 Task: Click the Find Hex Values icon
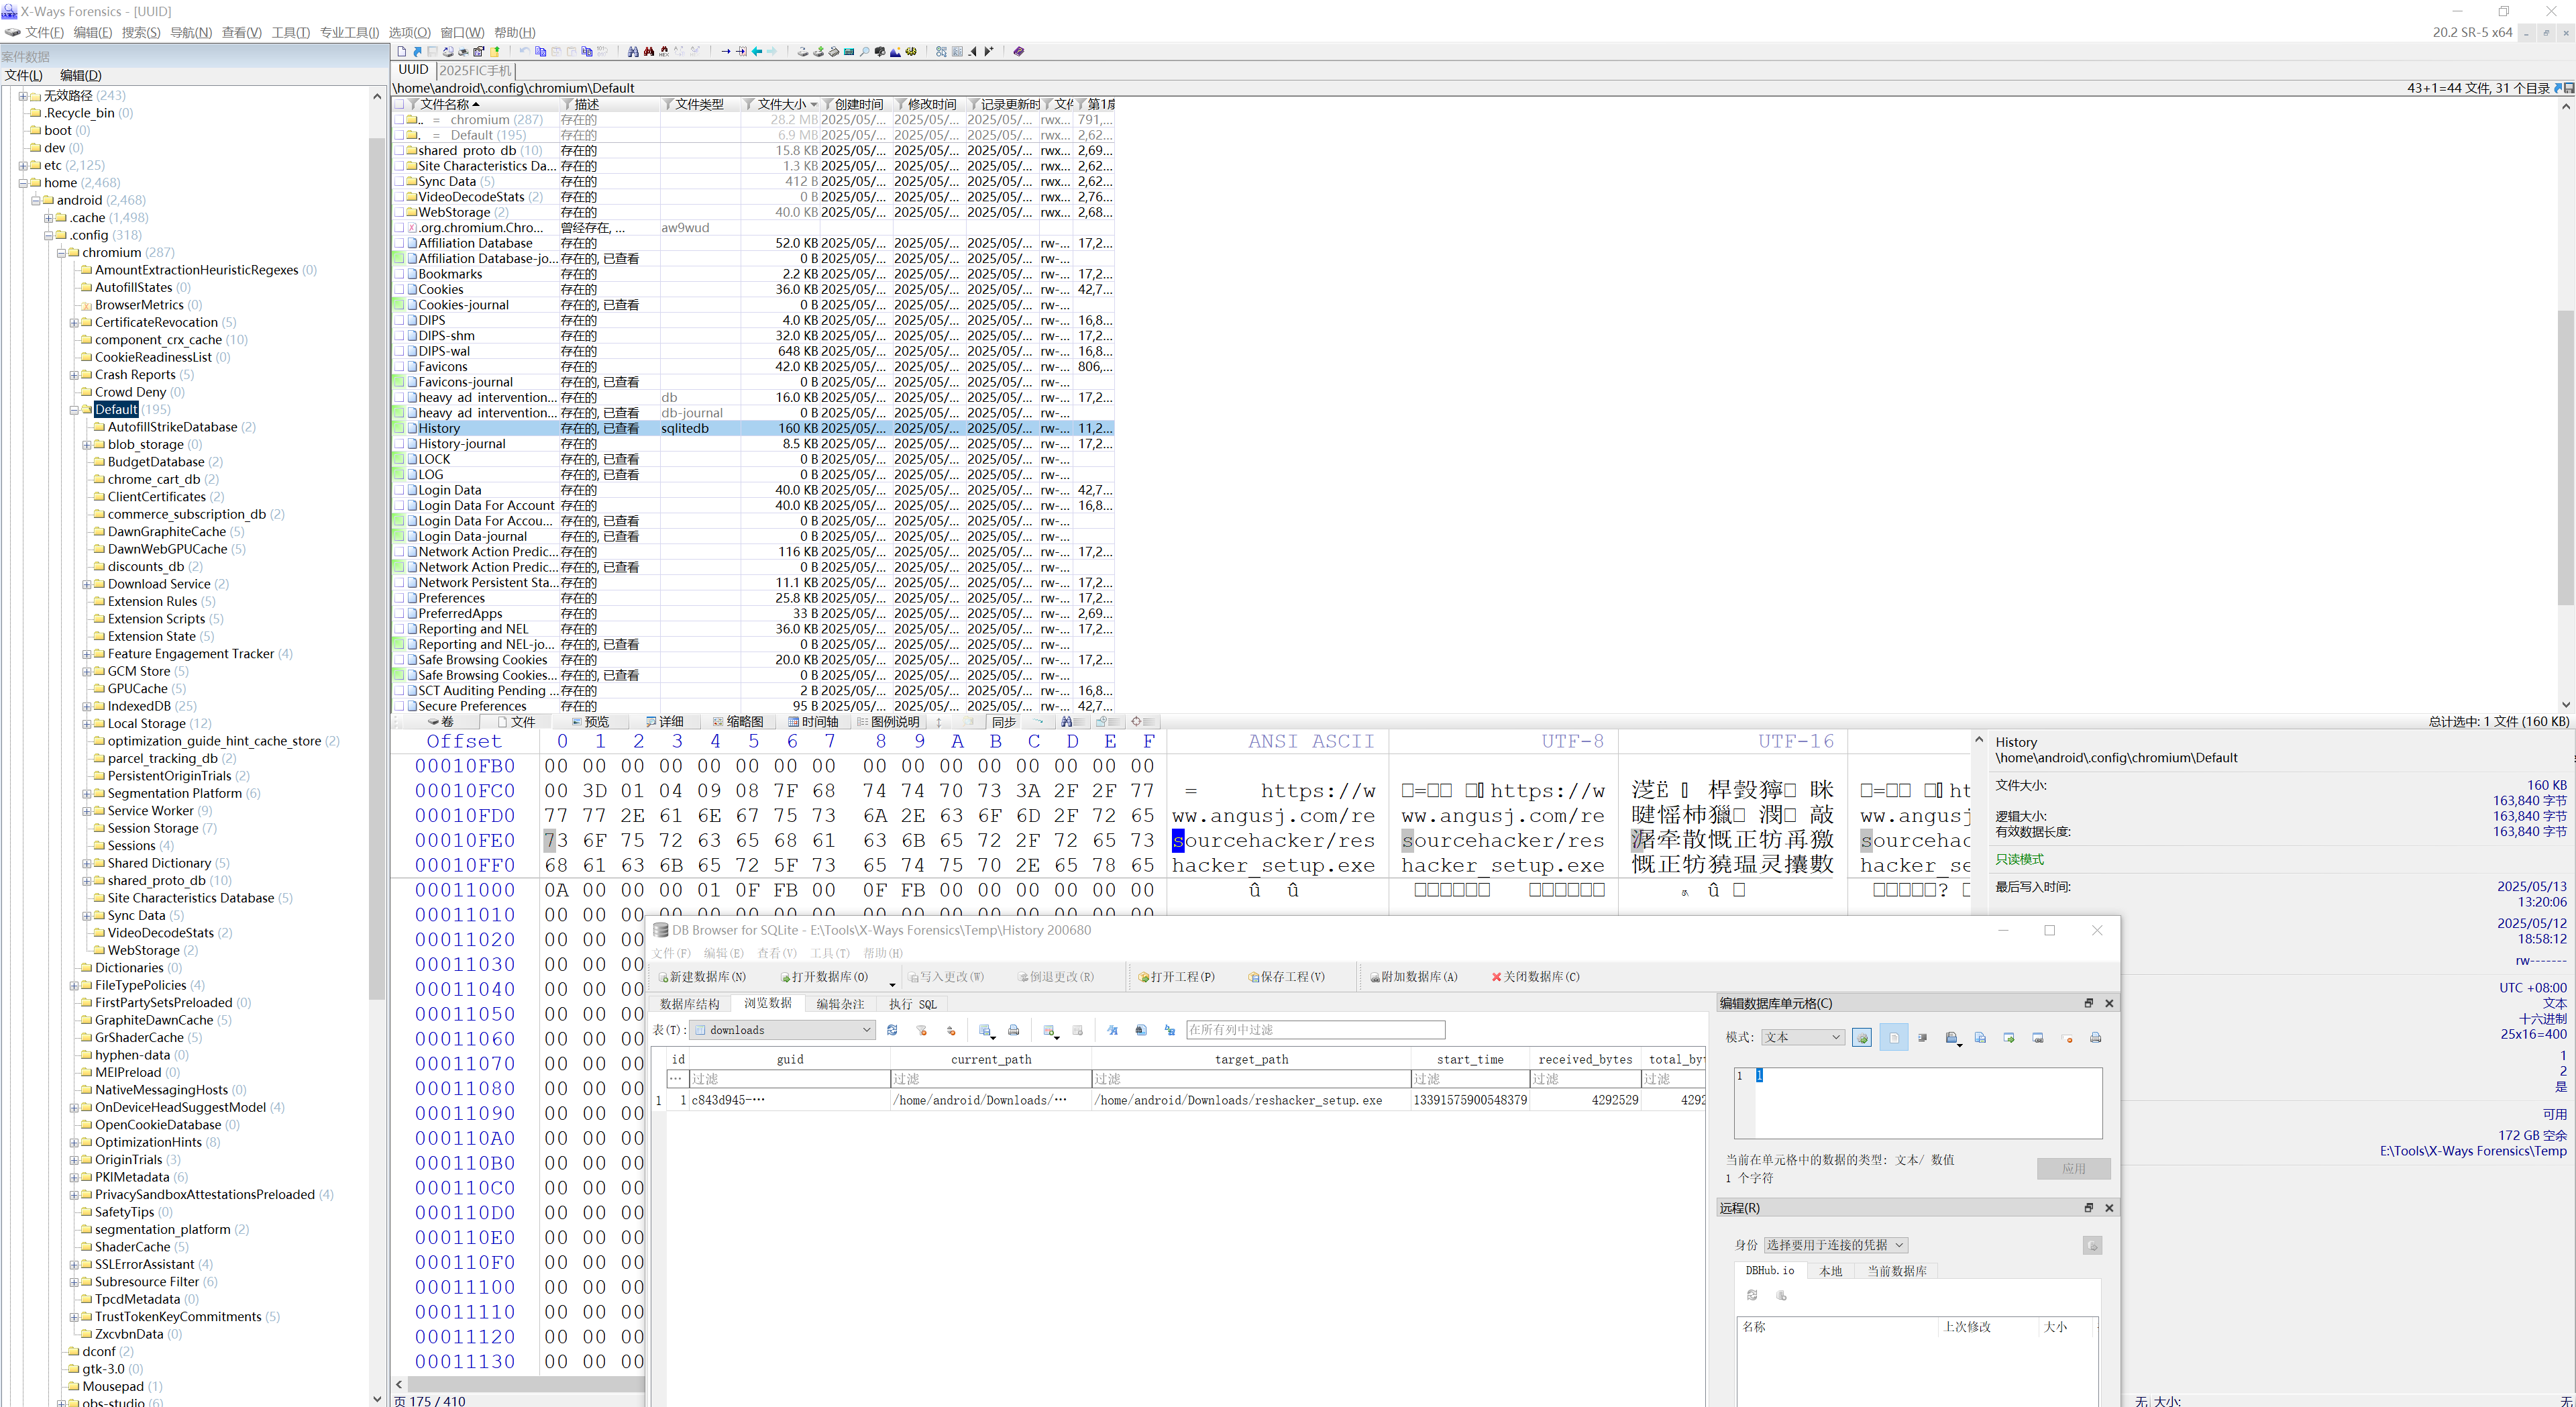664,51
